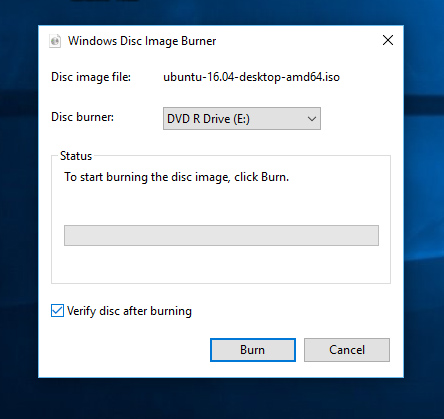
Task: Open the Disc burner drive dropdown
Action: pos(242,119)
